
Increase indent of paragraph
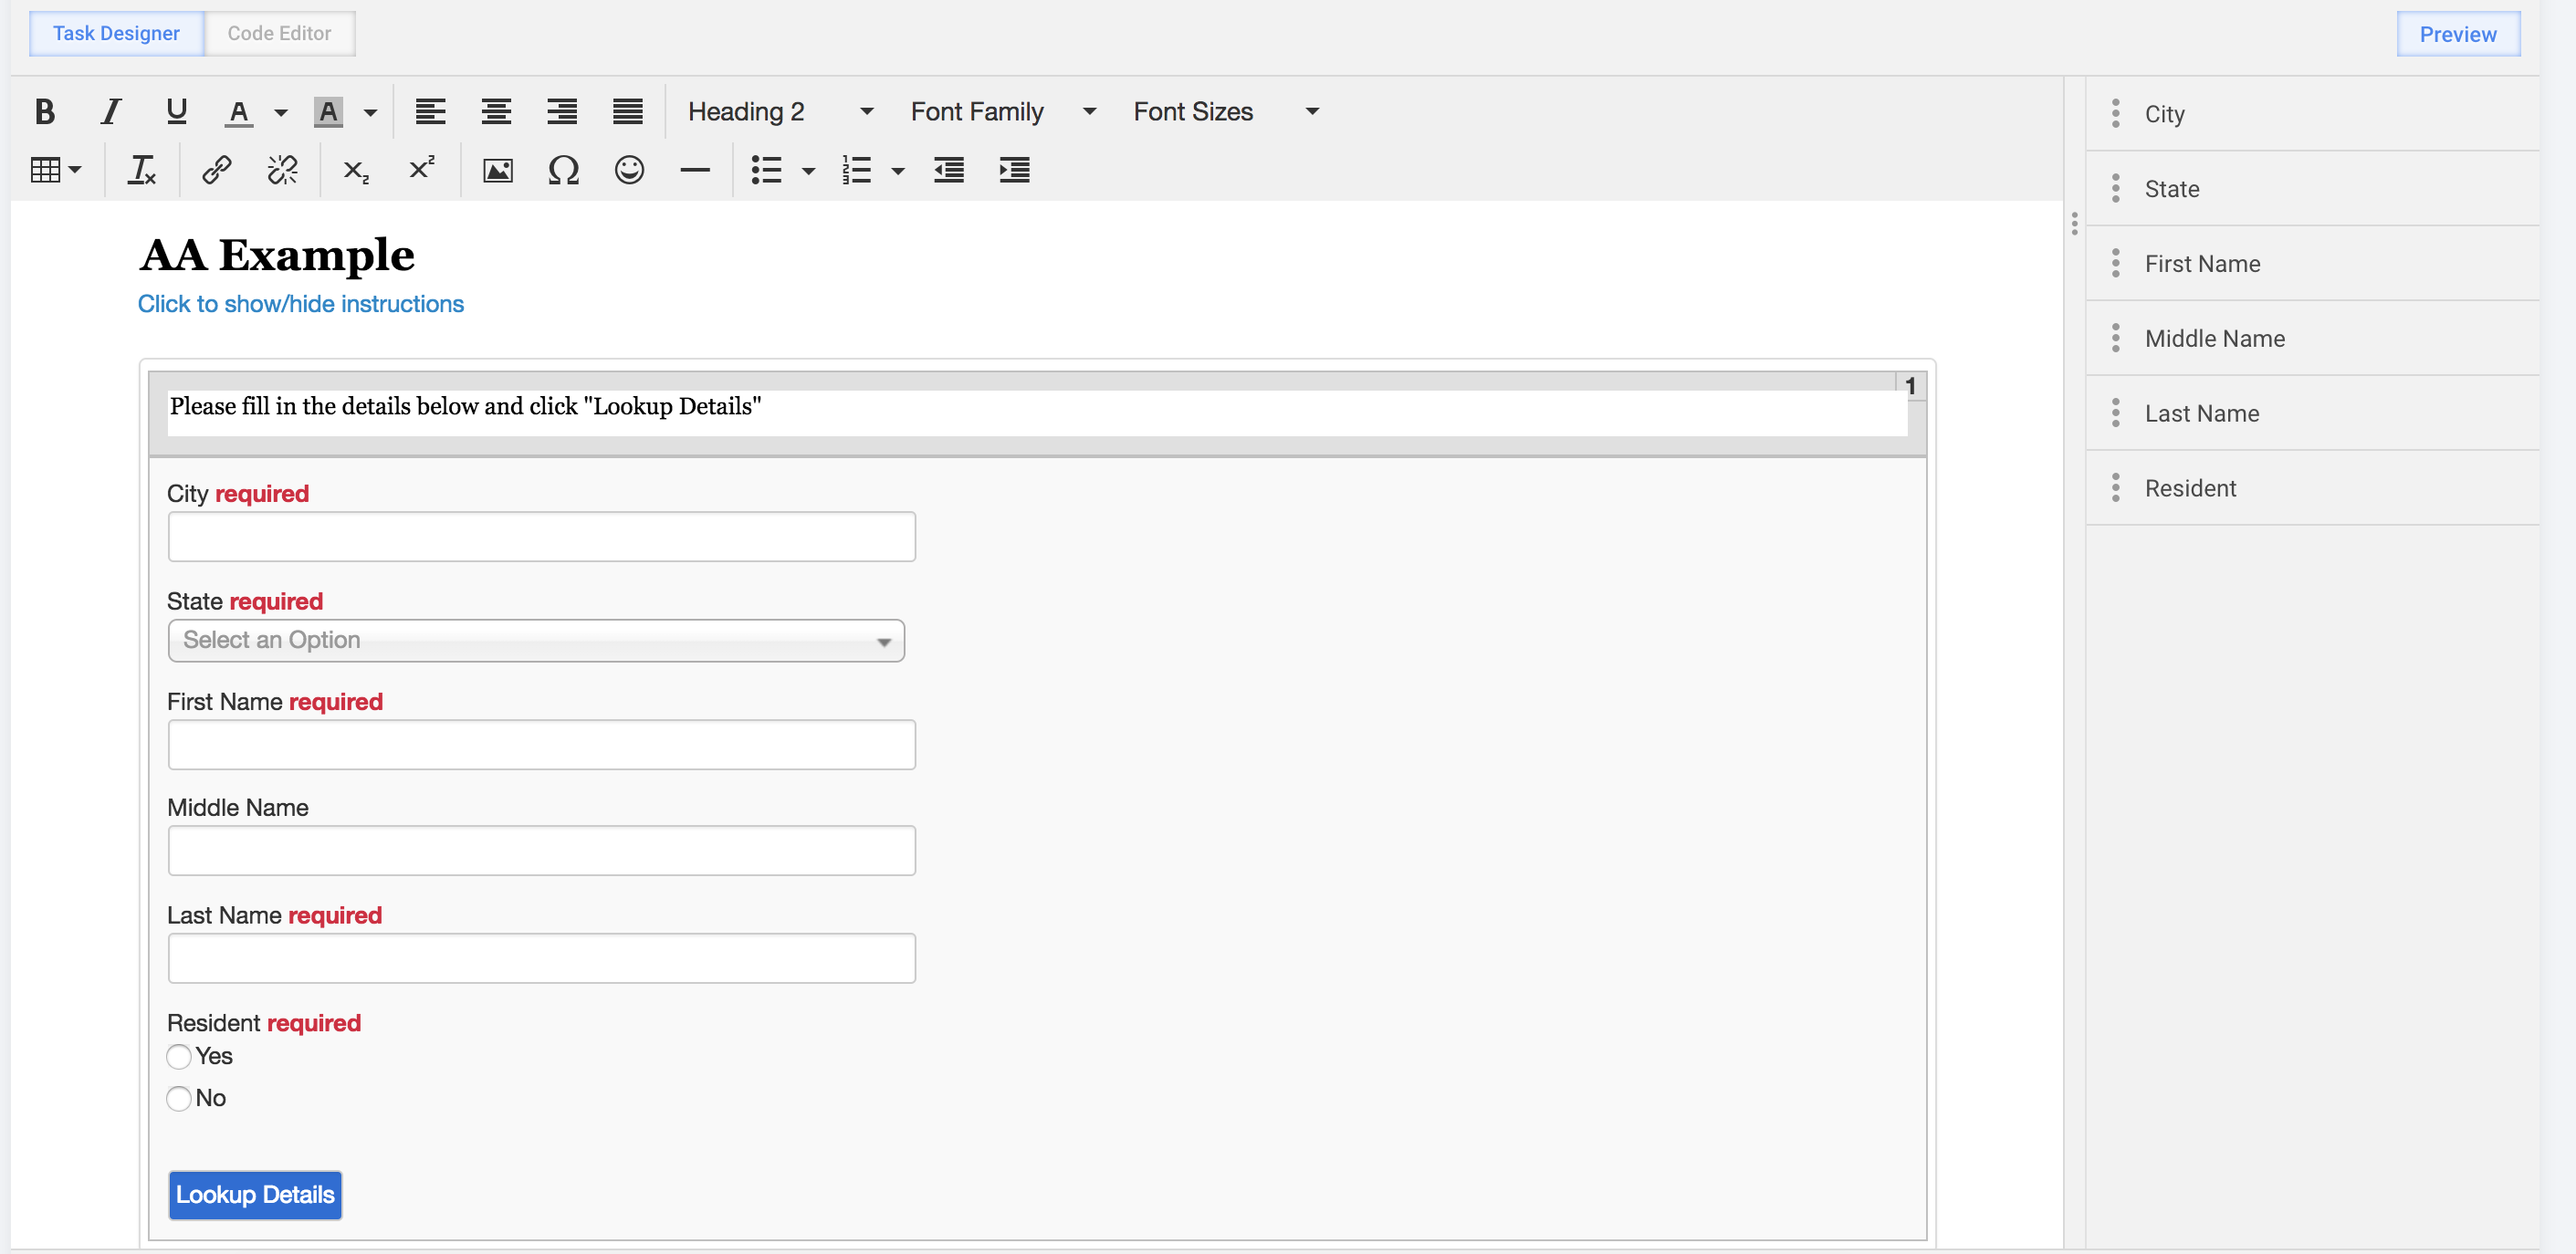[1014, 170]
